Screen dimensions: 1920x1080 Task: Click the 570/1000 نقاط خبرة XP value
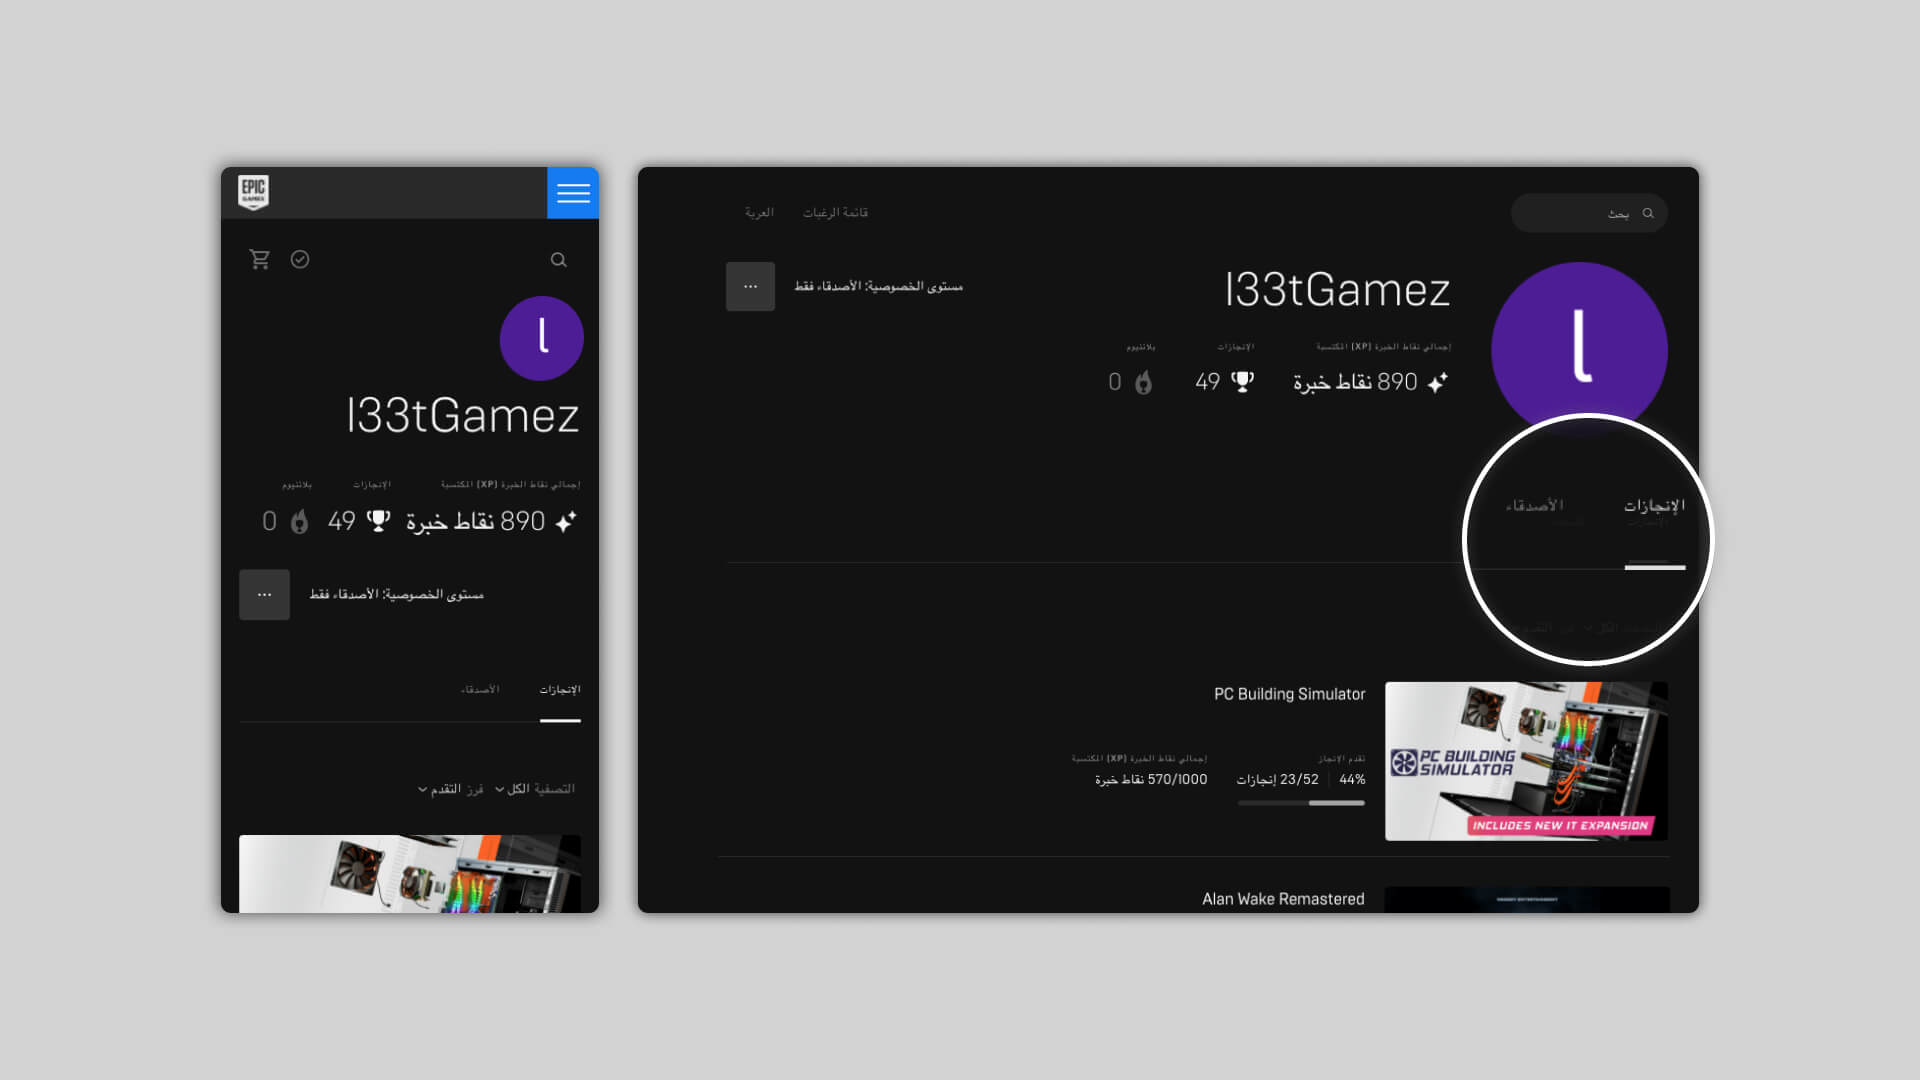pyautogui.click(x=1151, y=780)
